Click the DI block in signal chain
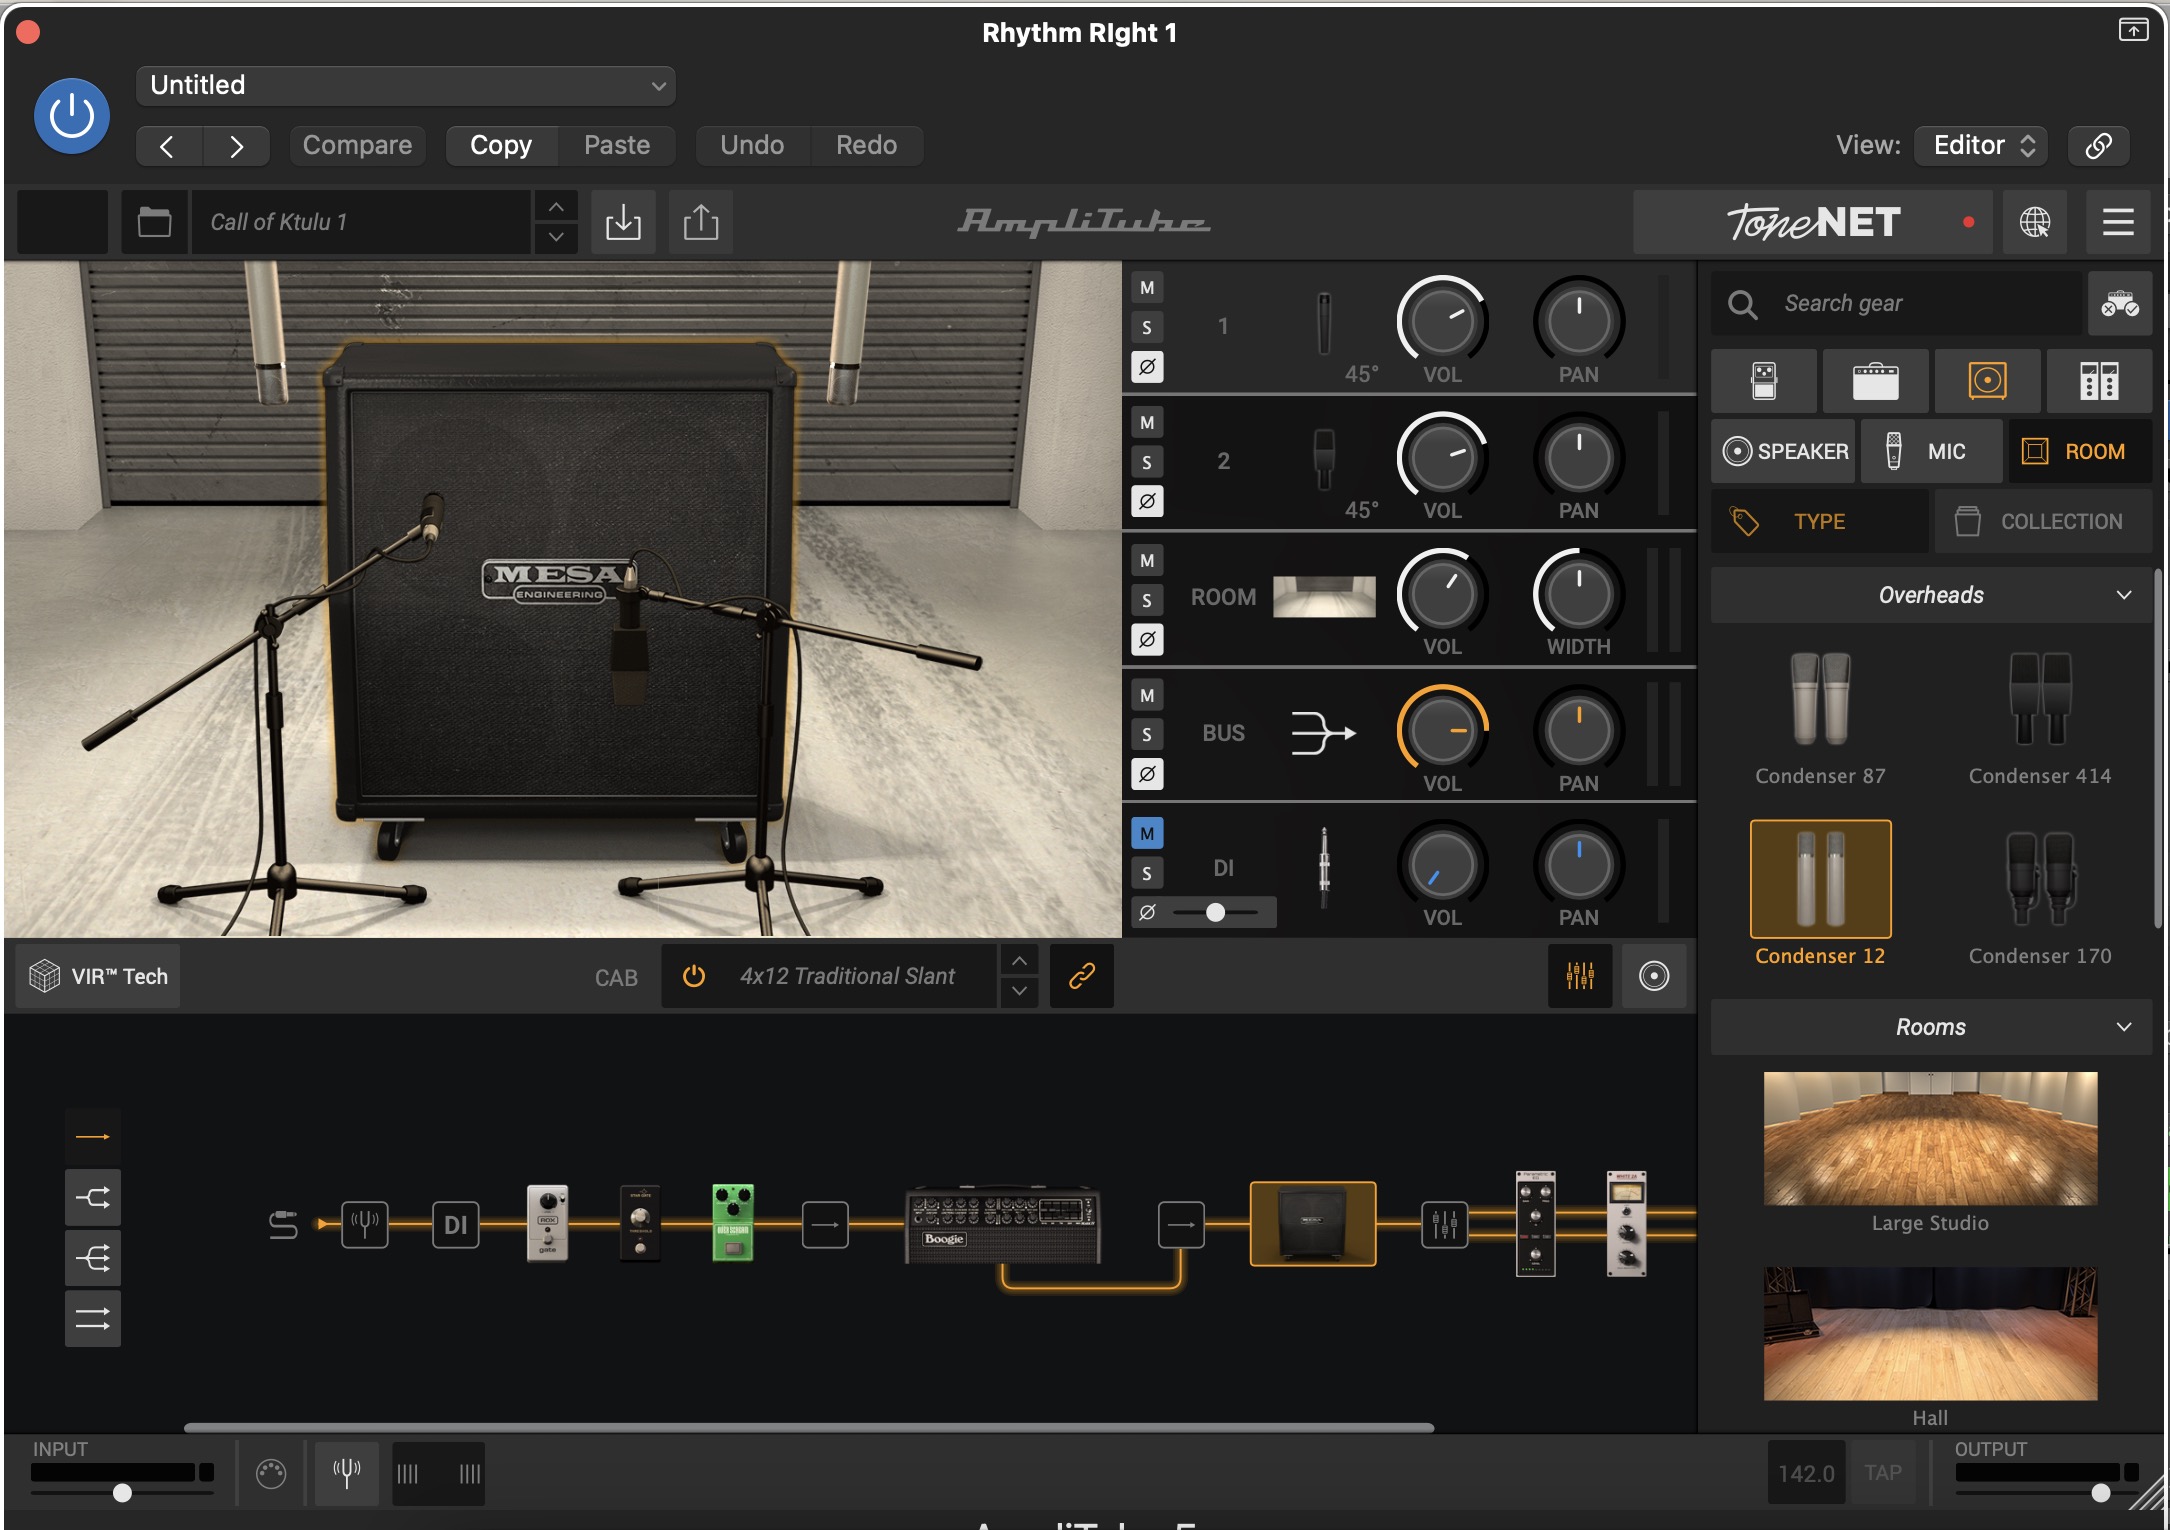Viewport: 2170px width, 1530px height. 455,1224
